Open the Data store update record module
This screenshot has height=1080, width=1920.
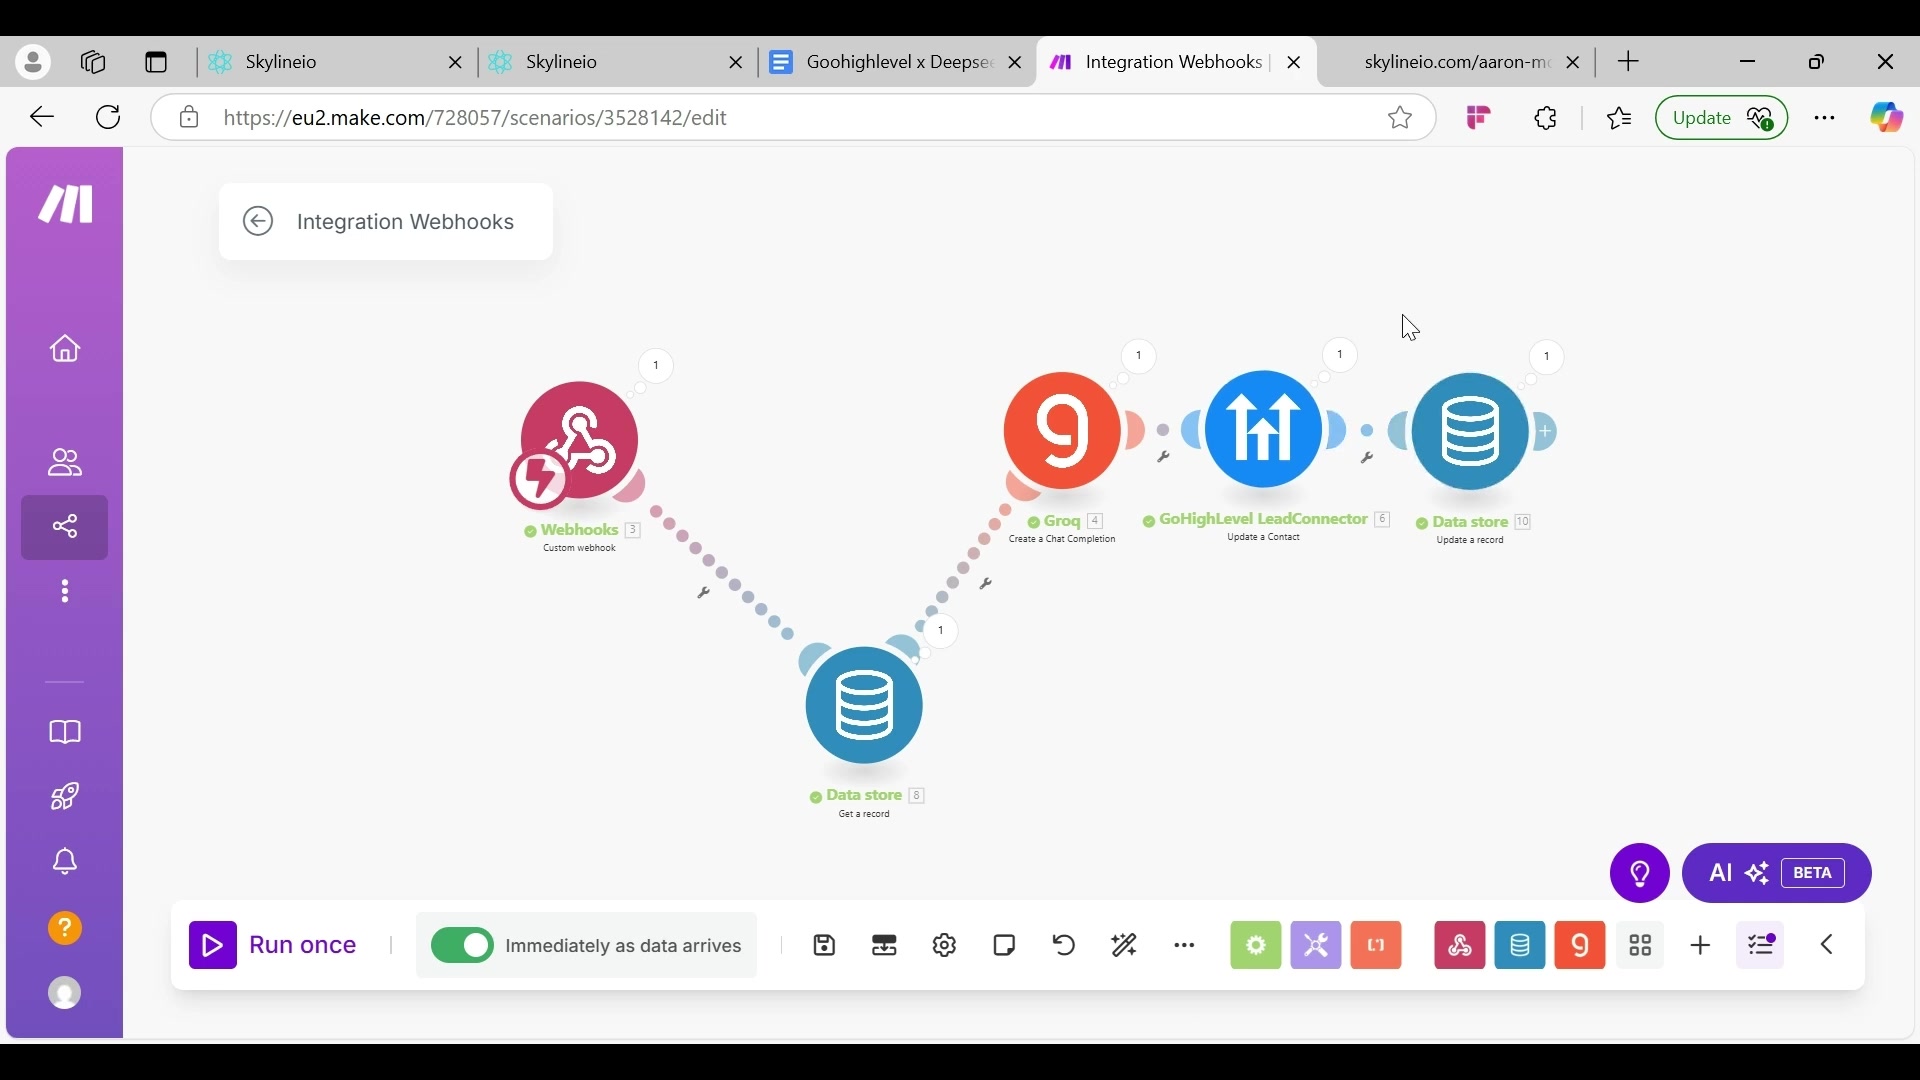pos(1472,431)
